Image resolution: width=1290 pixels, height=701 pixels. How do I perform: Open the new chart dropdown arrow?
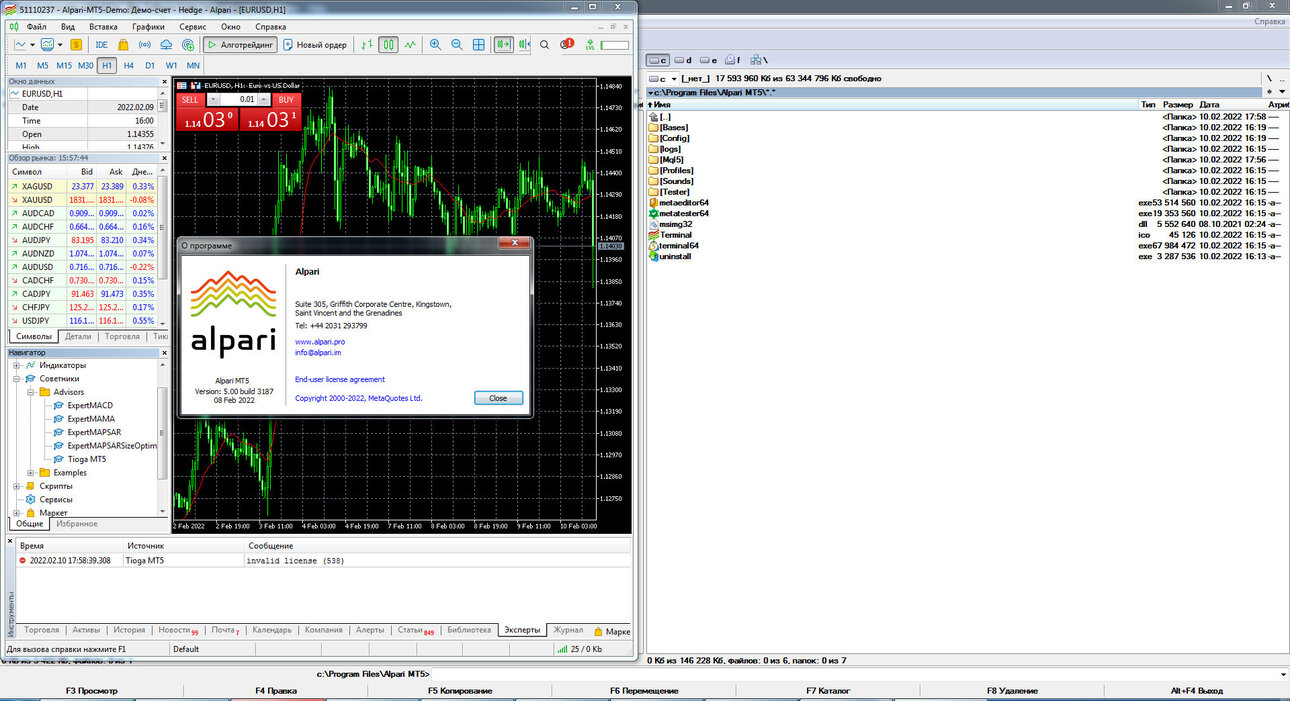[33, 45]
